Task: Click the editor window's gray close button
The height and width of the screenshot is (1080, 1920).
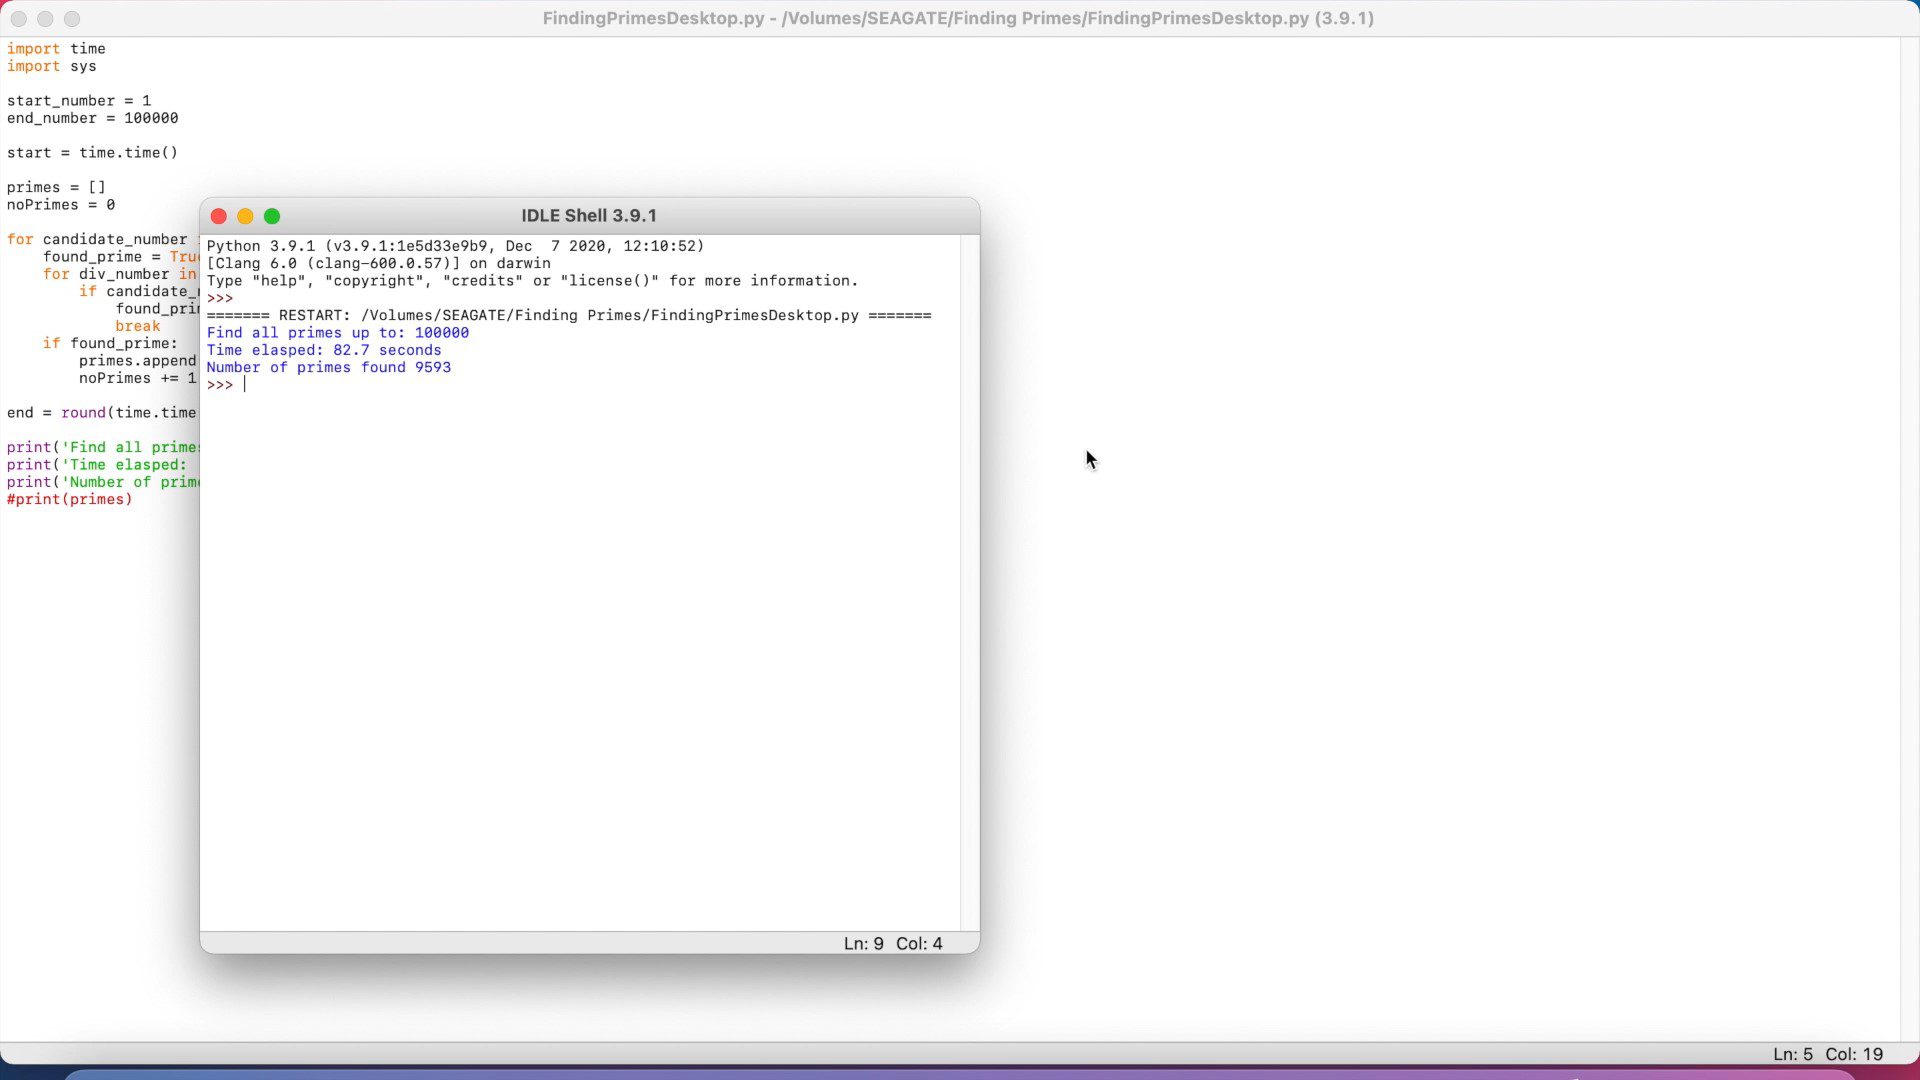Action: click(x=19, y=19)
